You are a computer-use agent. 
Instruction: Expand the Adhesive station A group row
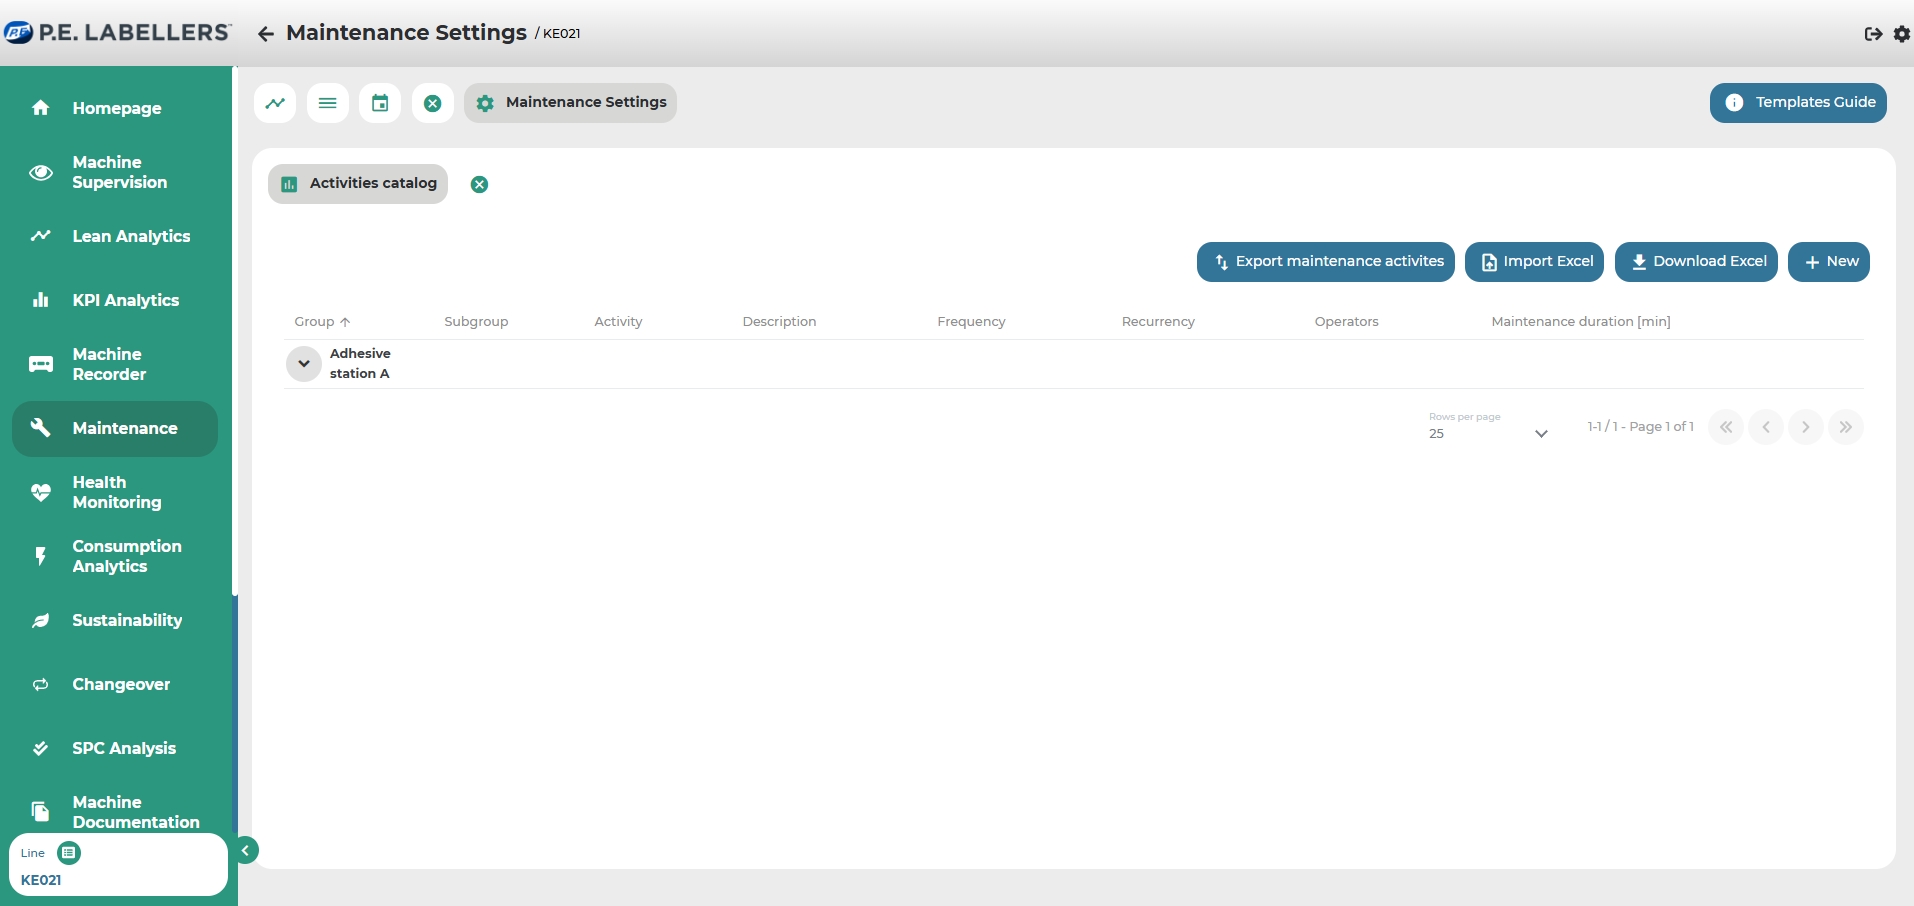click(x=303, y=364)
